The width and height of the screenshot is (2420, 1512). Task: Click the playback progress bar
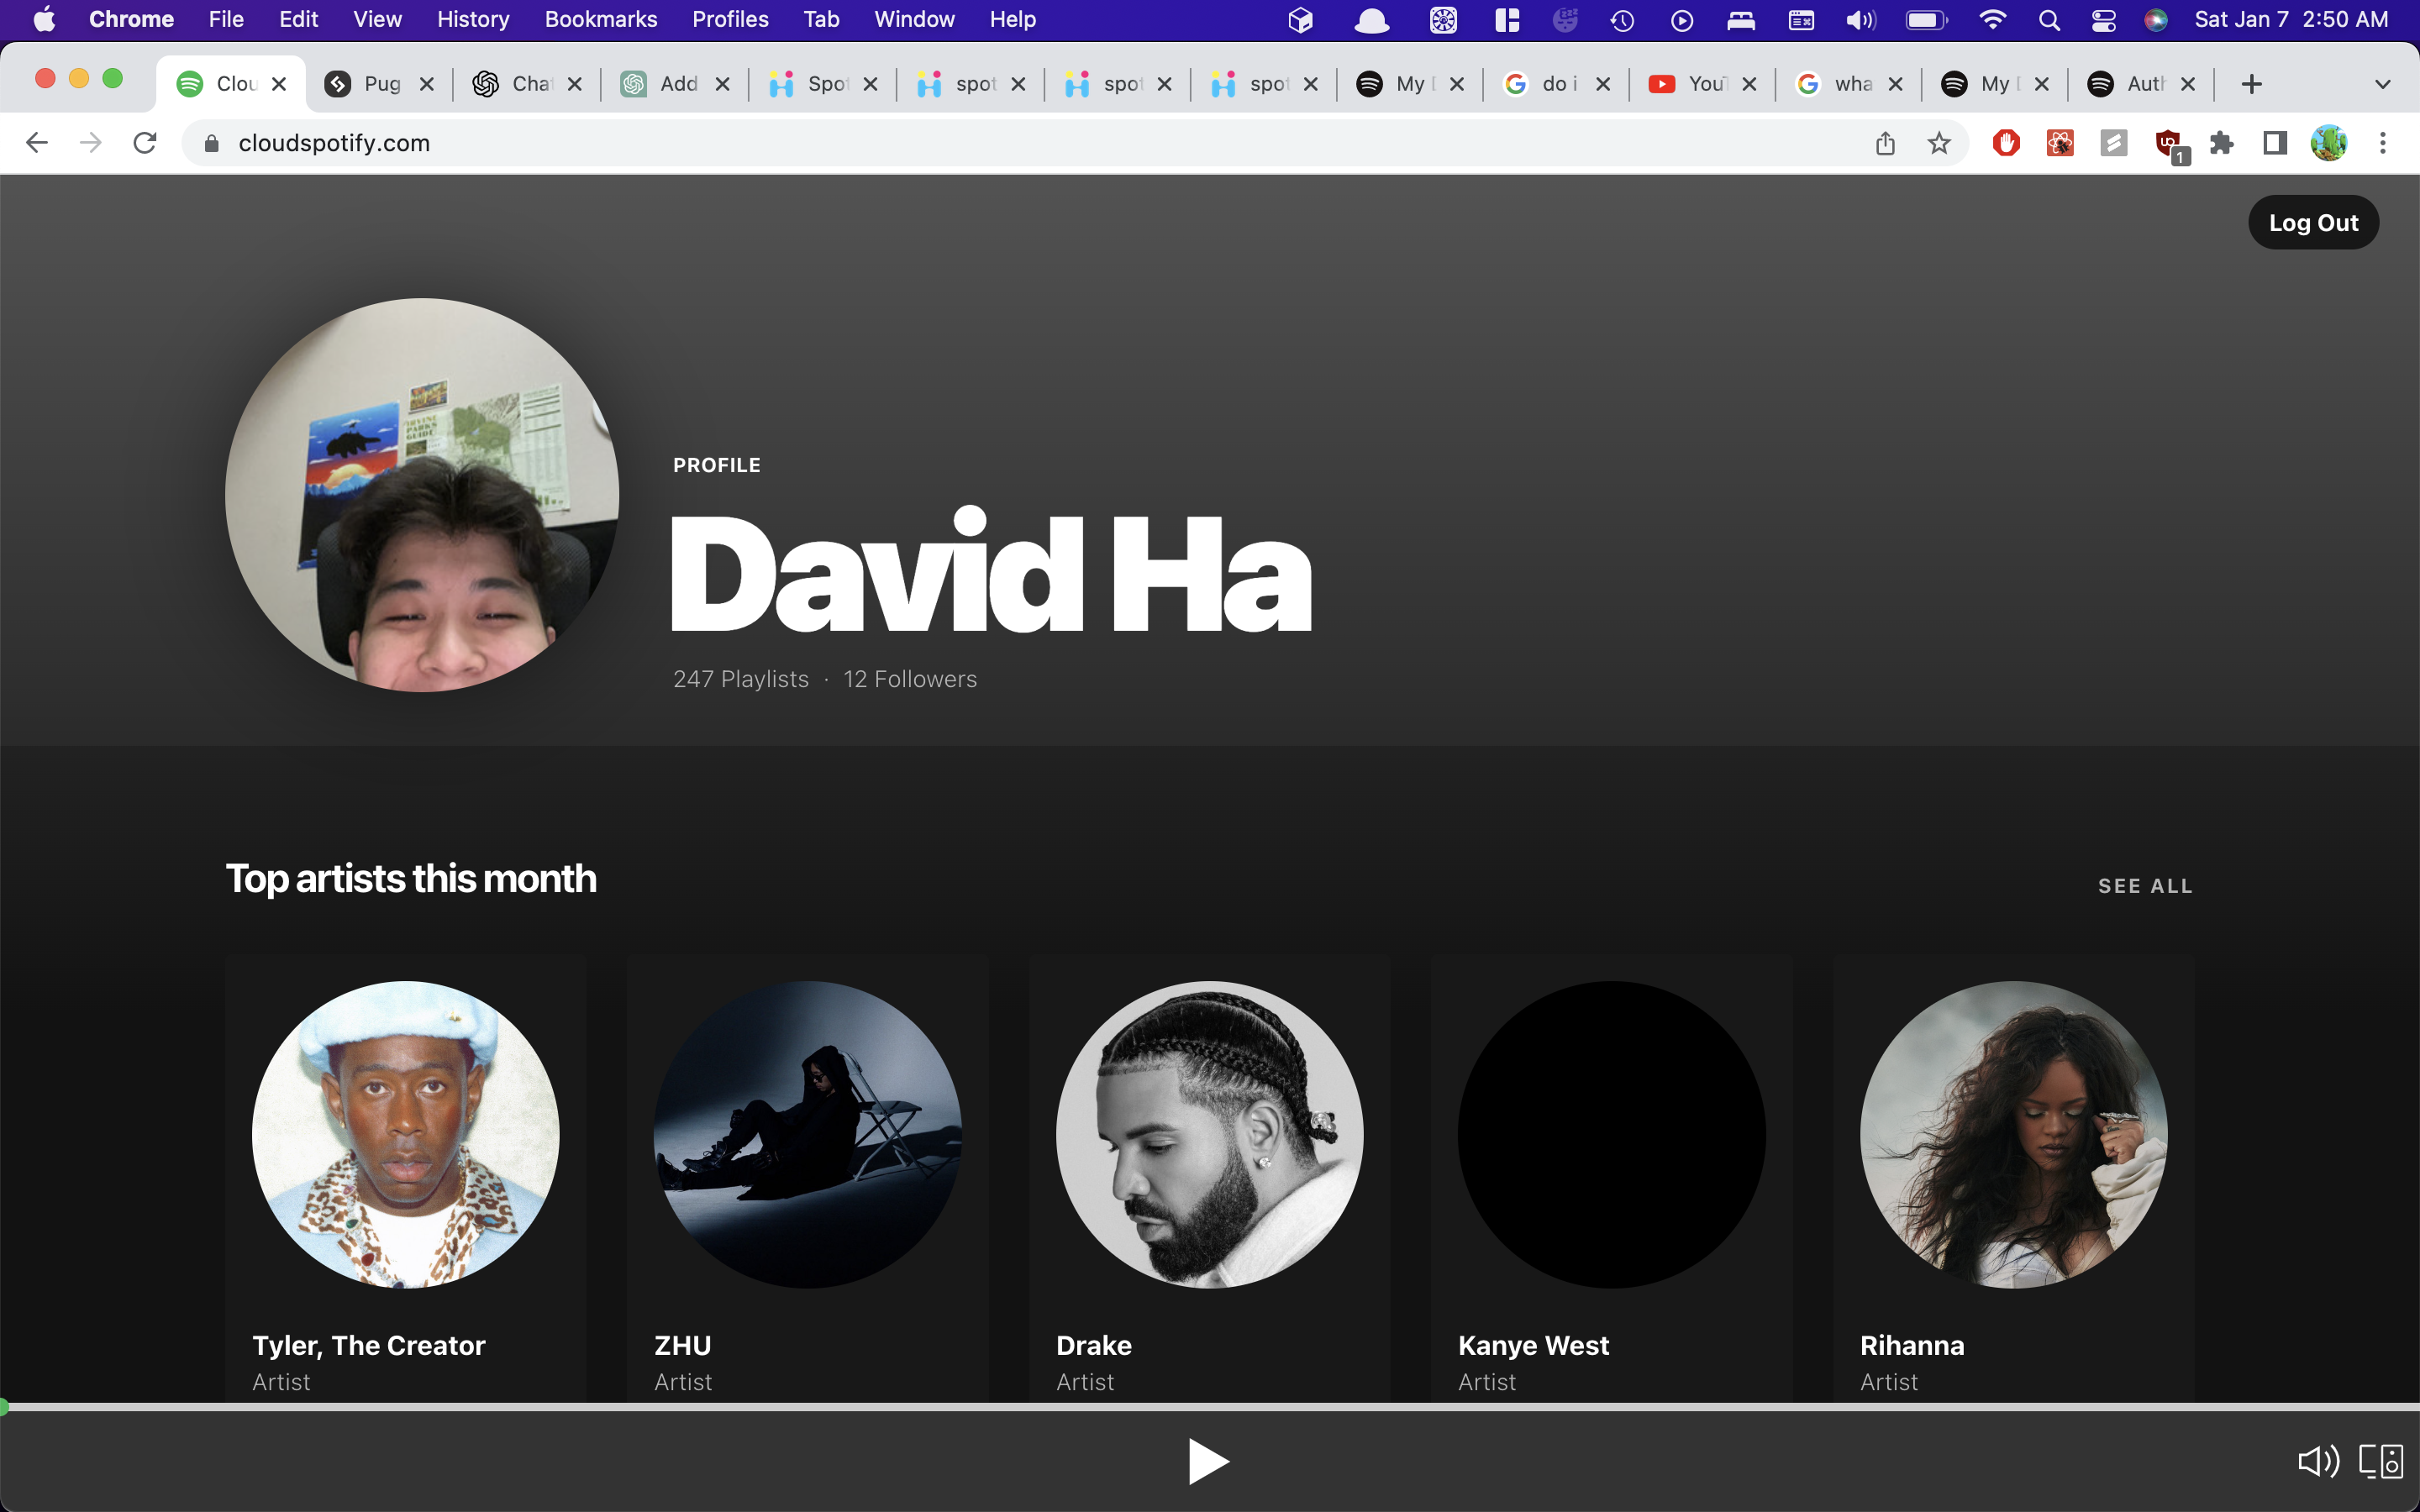[x=1210, y=1407]
